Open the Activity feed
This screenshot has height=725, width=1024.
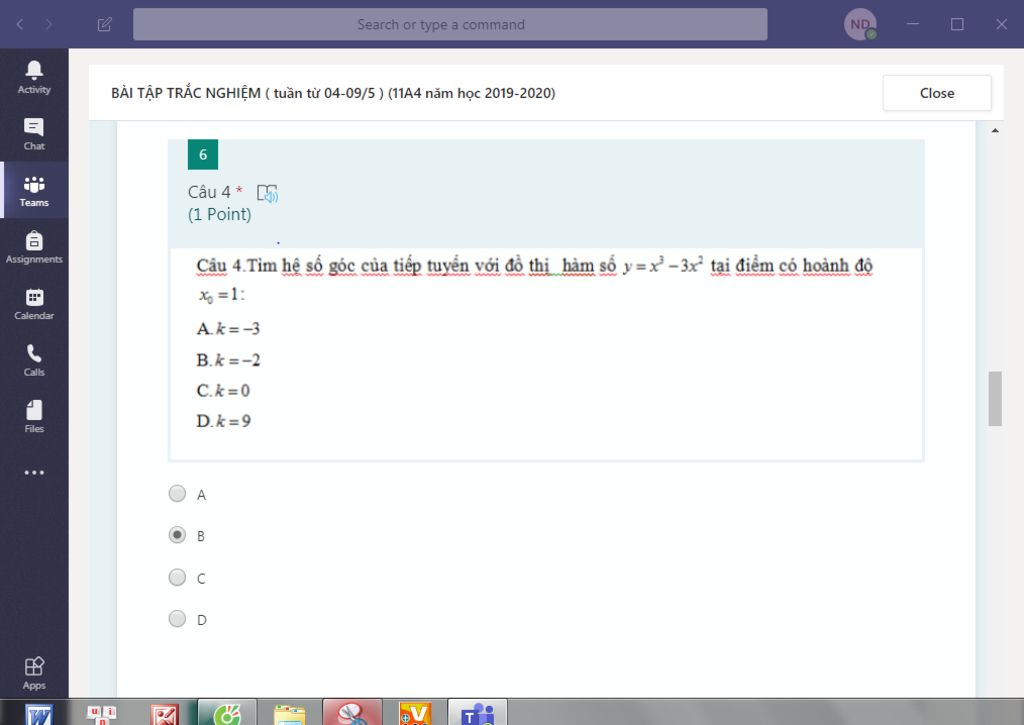point(34,77)
